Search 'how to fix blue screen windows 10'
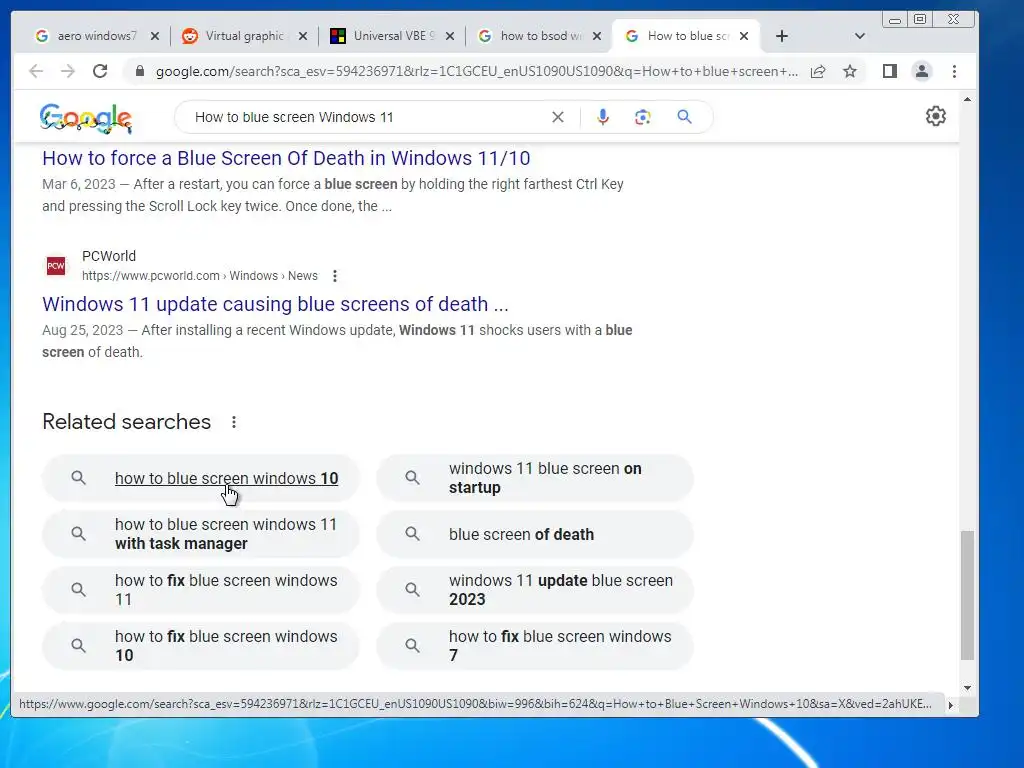Screen dimensions: 1024x768 point(200,646)
